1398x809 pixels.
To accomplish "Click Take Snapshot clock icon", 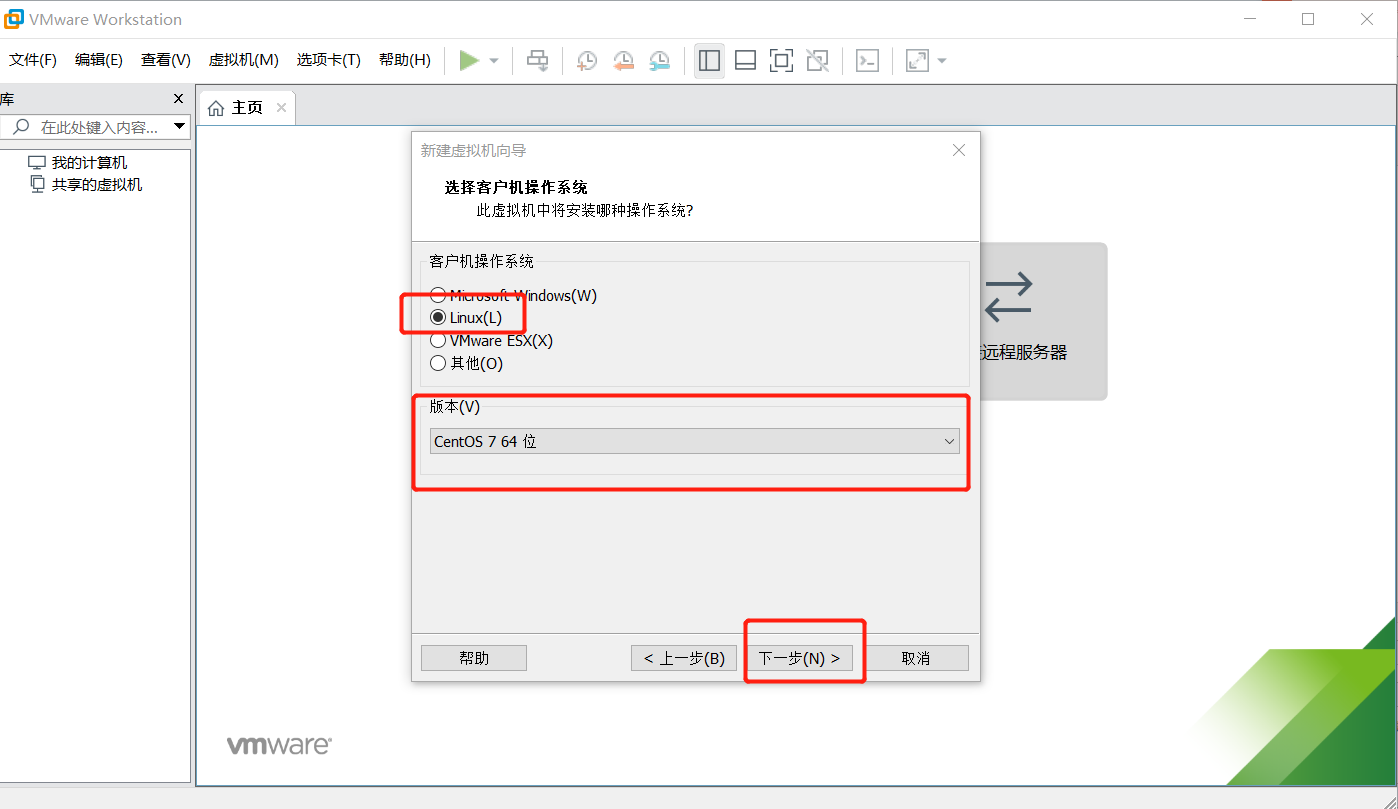I will tap(587, 61).
